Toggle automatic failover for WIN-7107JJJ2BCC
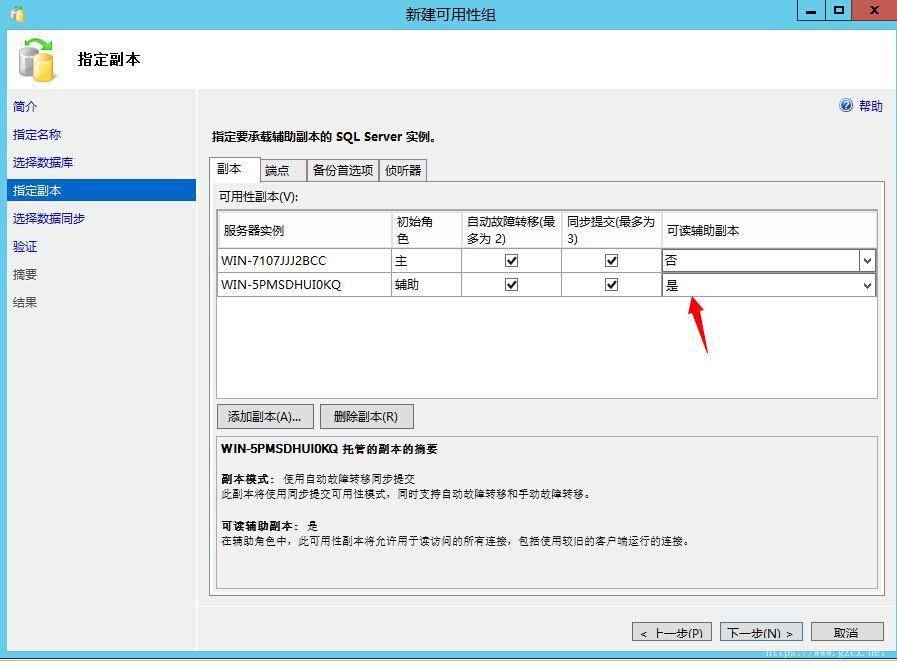Screen dimensions: 897x668 [511, 261]
